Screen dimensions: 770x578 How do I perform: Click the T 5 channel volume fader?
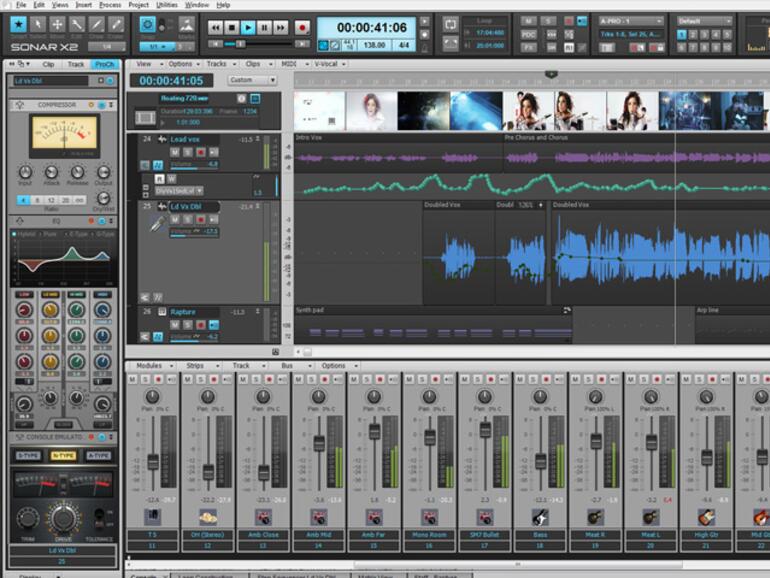click(x=153, y=461)
